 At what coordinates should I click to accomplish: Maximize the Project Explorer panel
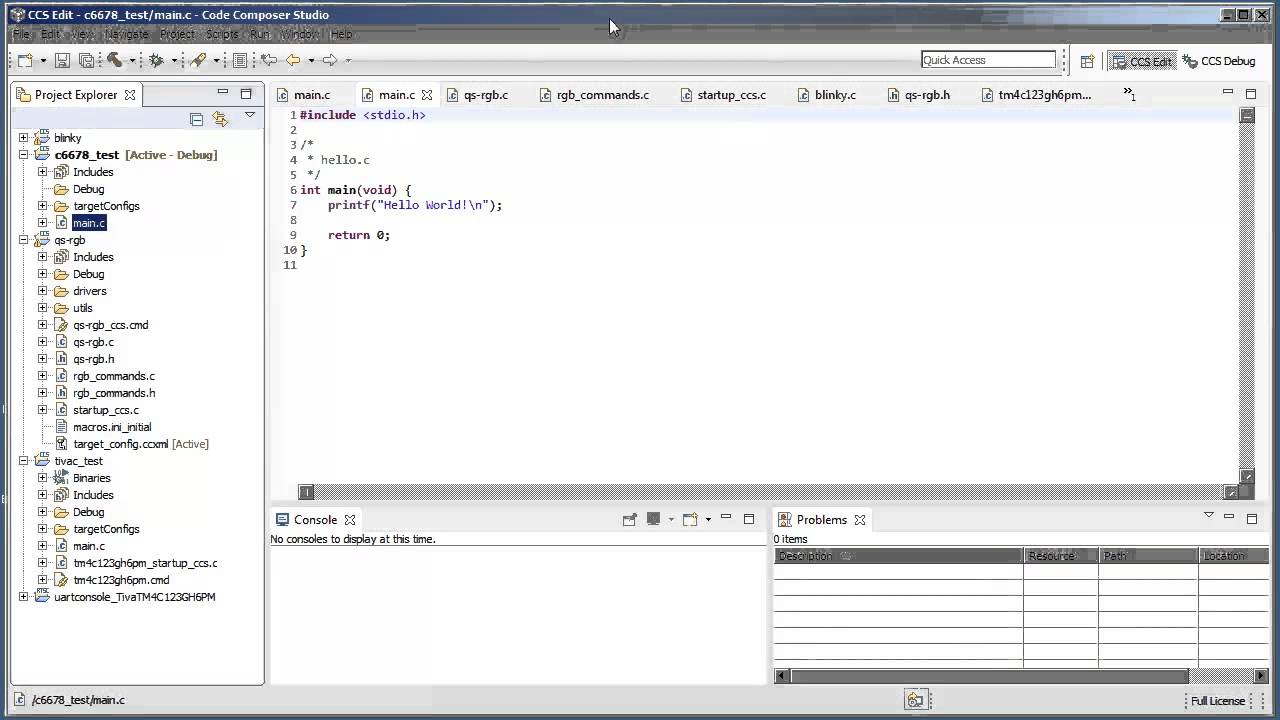[x=246, y=93]
